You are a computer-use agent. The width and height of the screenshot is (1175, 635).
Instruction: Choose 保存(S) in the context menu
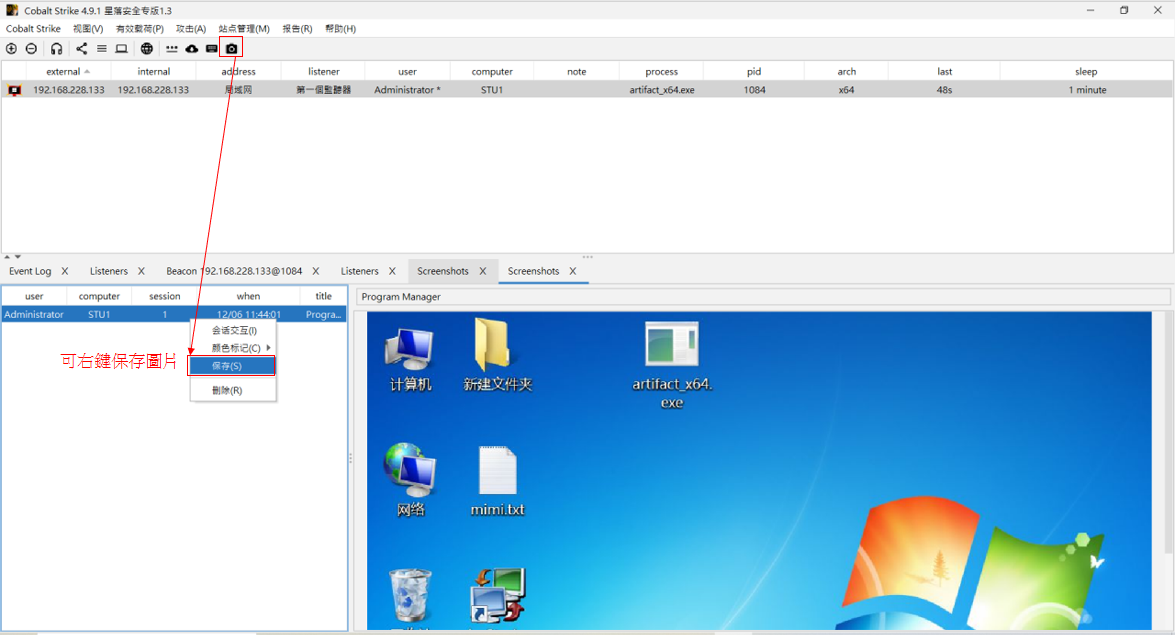point(232,366)
